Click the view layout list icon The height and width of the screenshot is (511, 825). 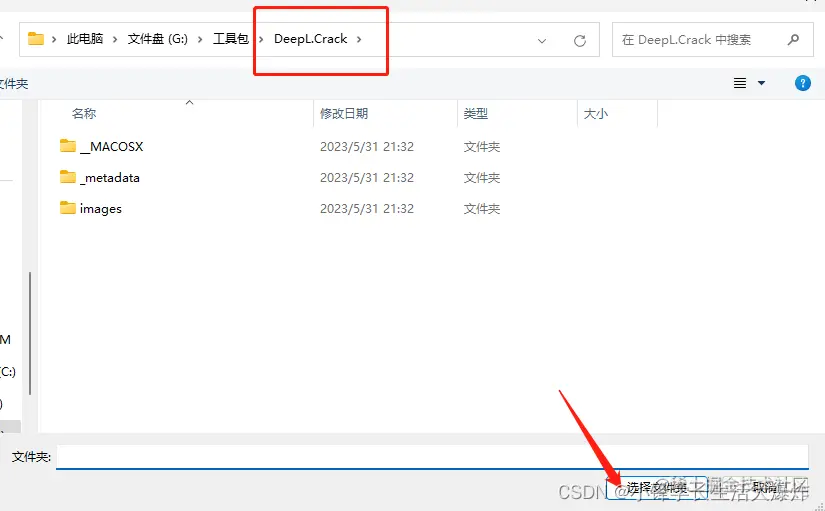[740, 83]
